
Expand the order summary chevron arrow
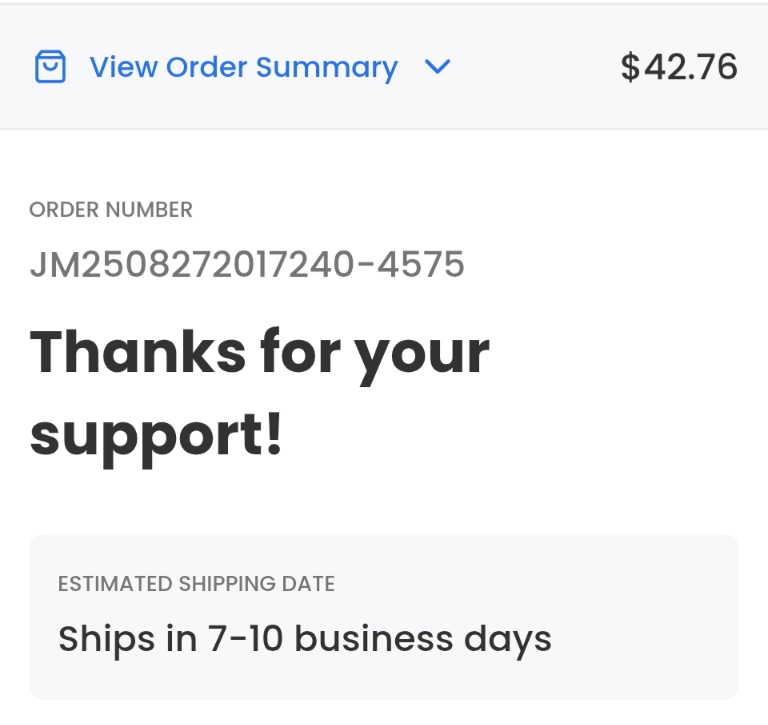tap(438, 68)
